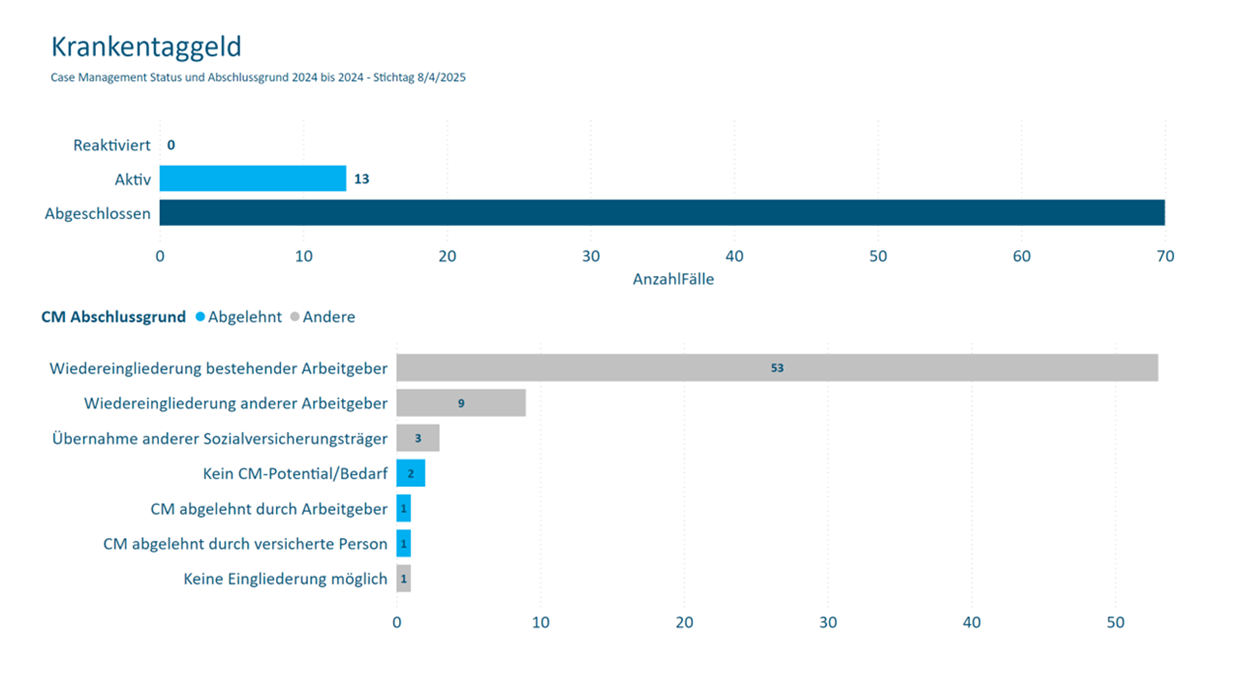Click the bar for CM abgelehnt durch Arbeitgeber
Viewport: 1240px width, 698px height.
[403, 509]
